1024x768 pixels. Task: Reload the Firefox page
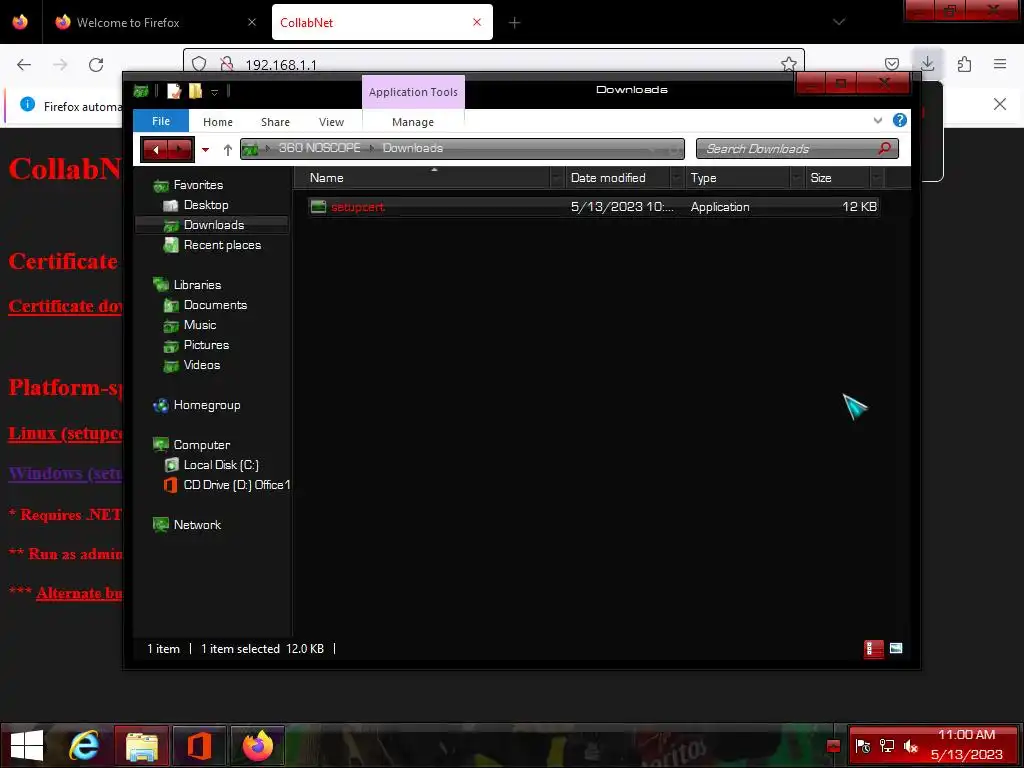tap(96, 65)
